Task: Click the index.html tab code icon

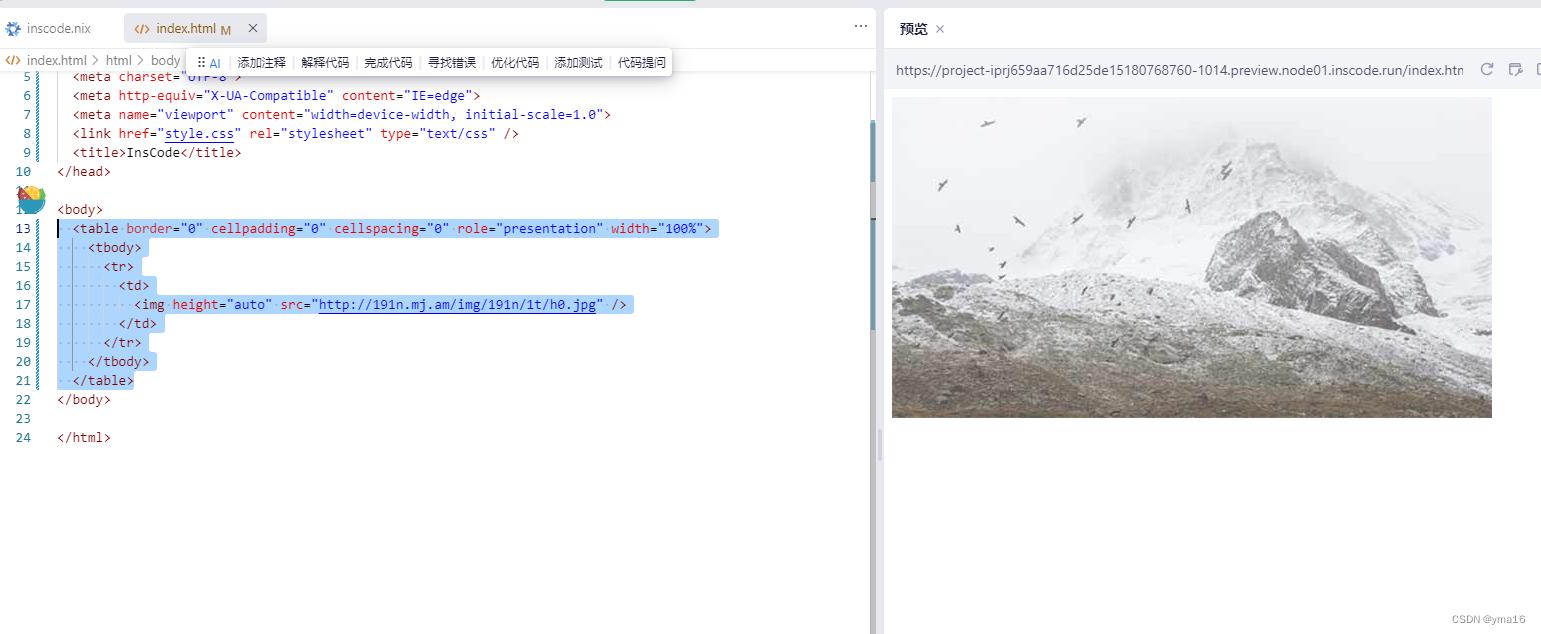Action: tap(142, 29)
